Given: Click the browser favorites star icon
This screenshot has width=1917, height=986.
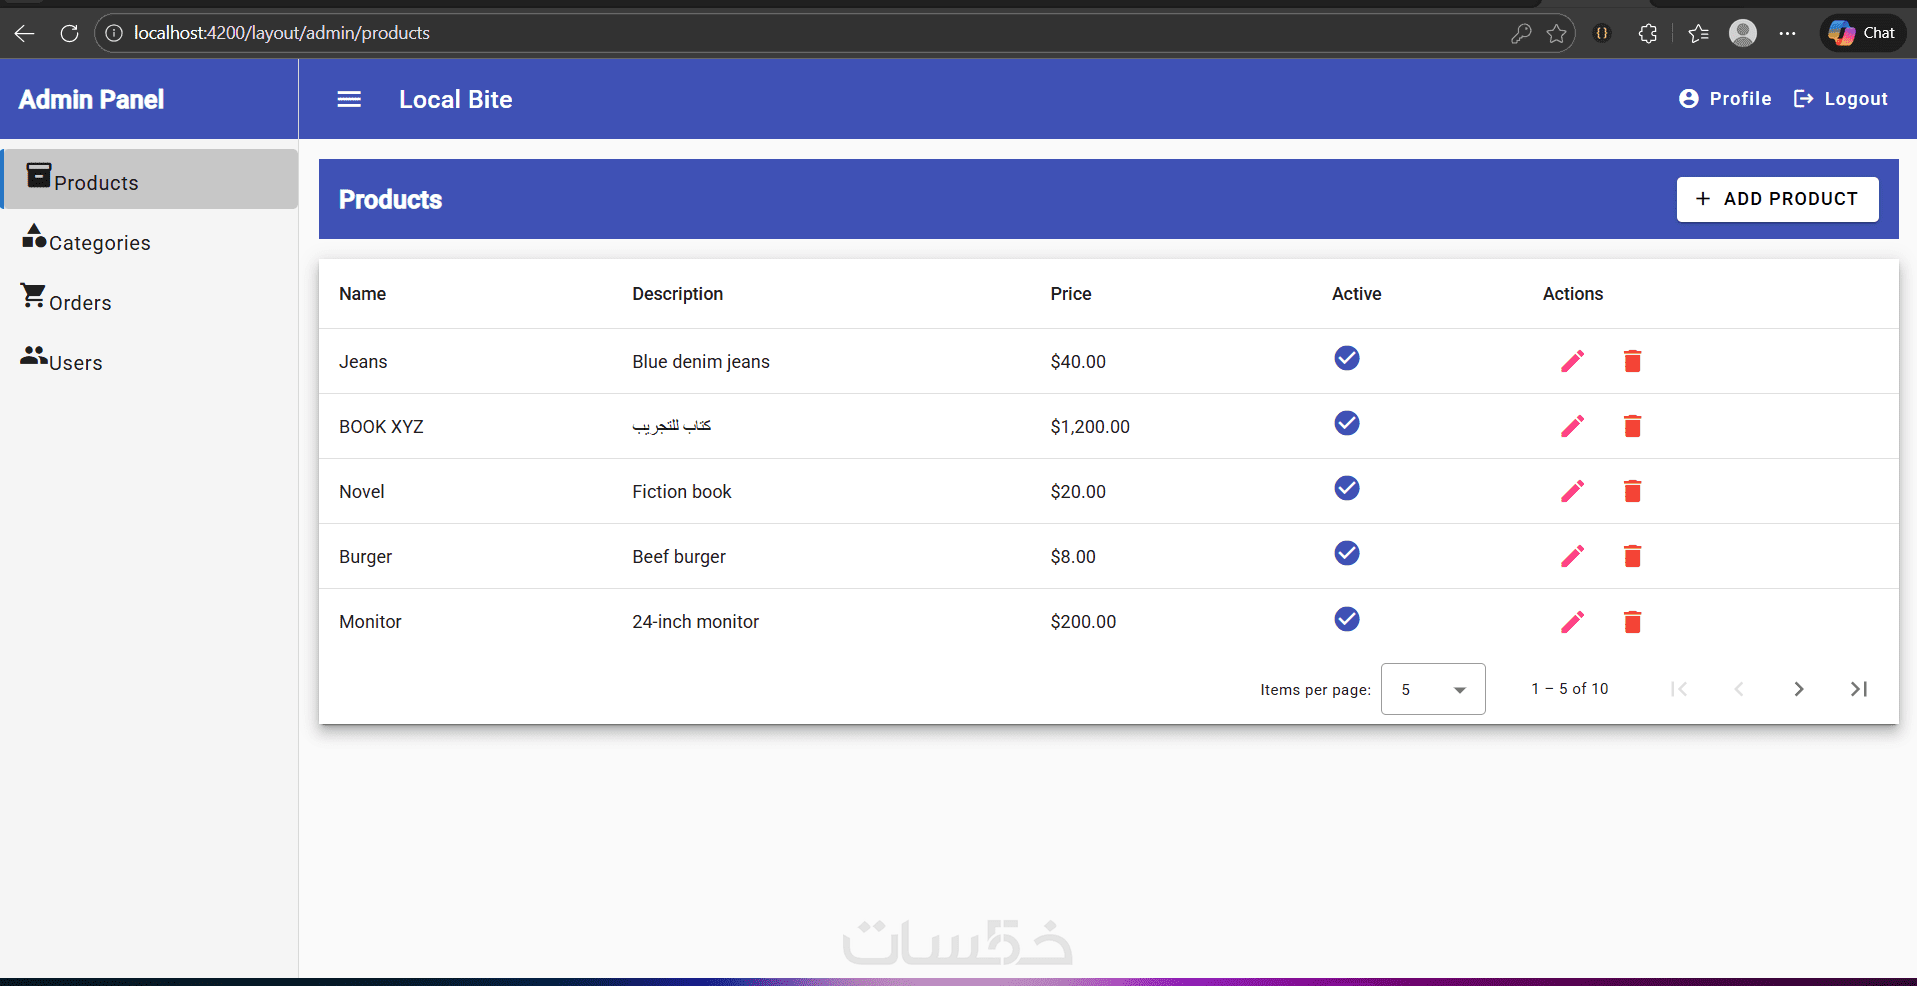Looking at the screenshot, I should tap(1556, 33).
